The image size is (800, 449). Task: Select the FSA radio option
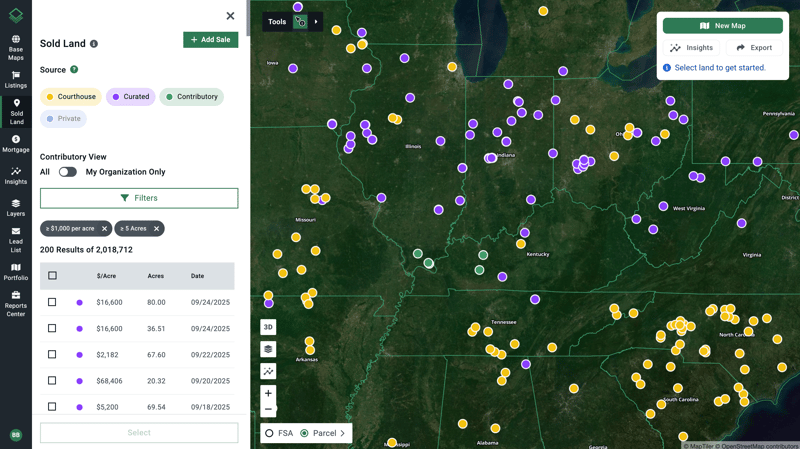(269, 433)
